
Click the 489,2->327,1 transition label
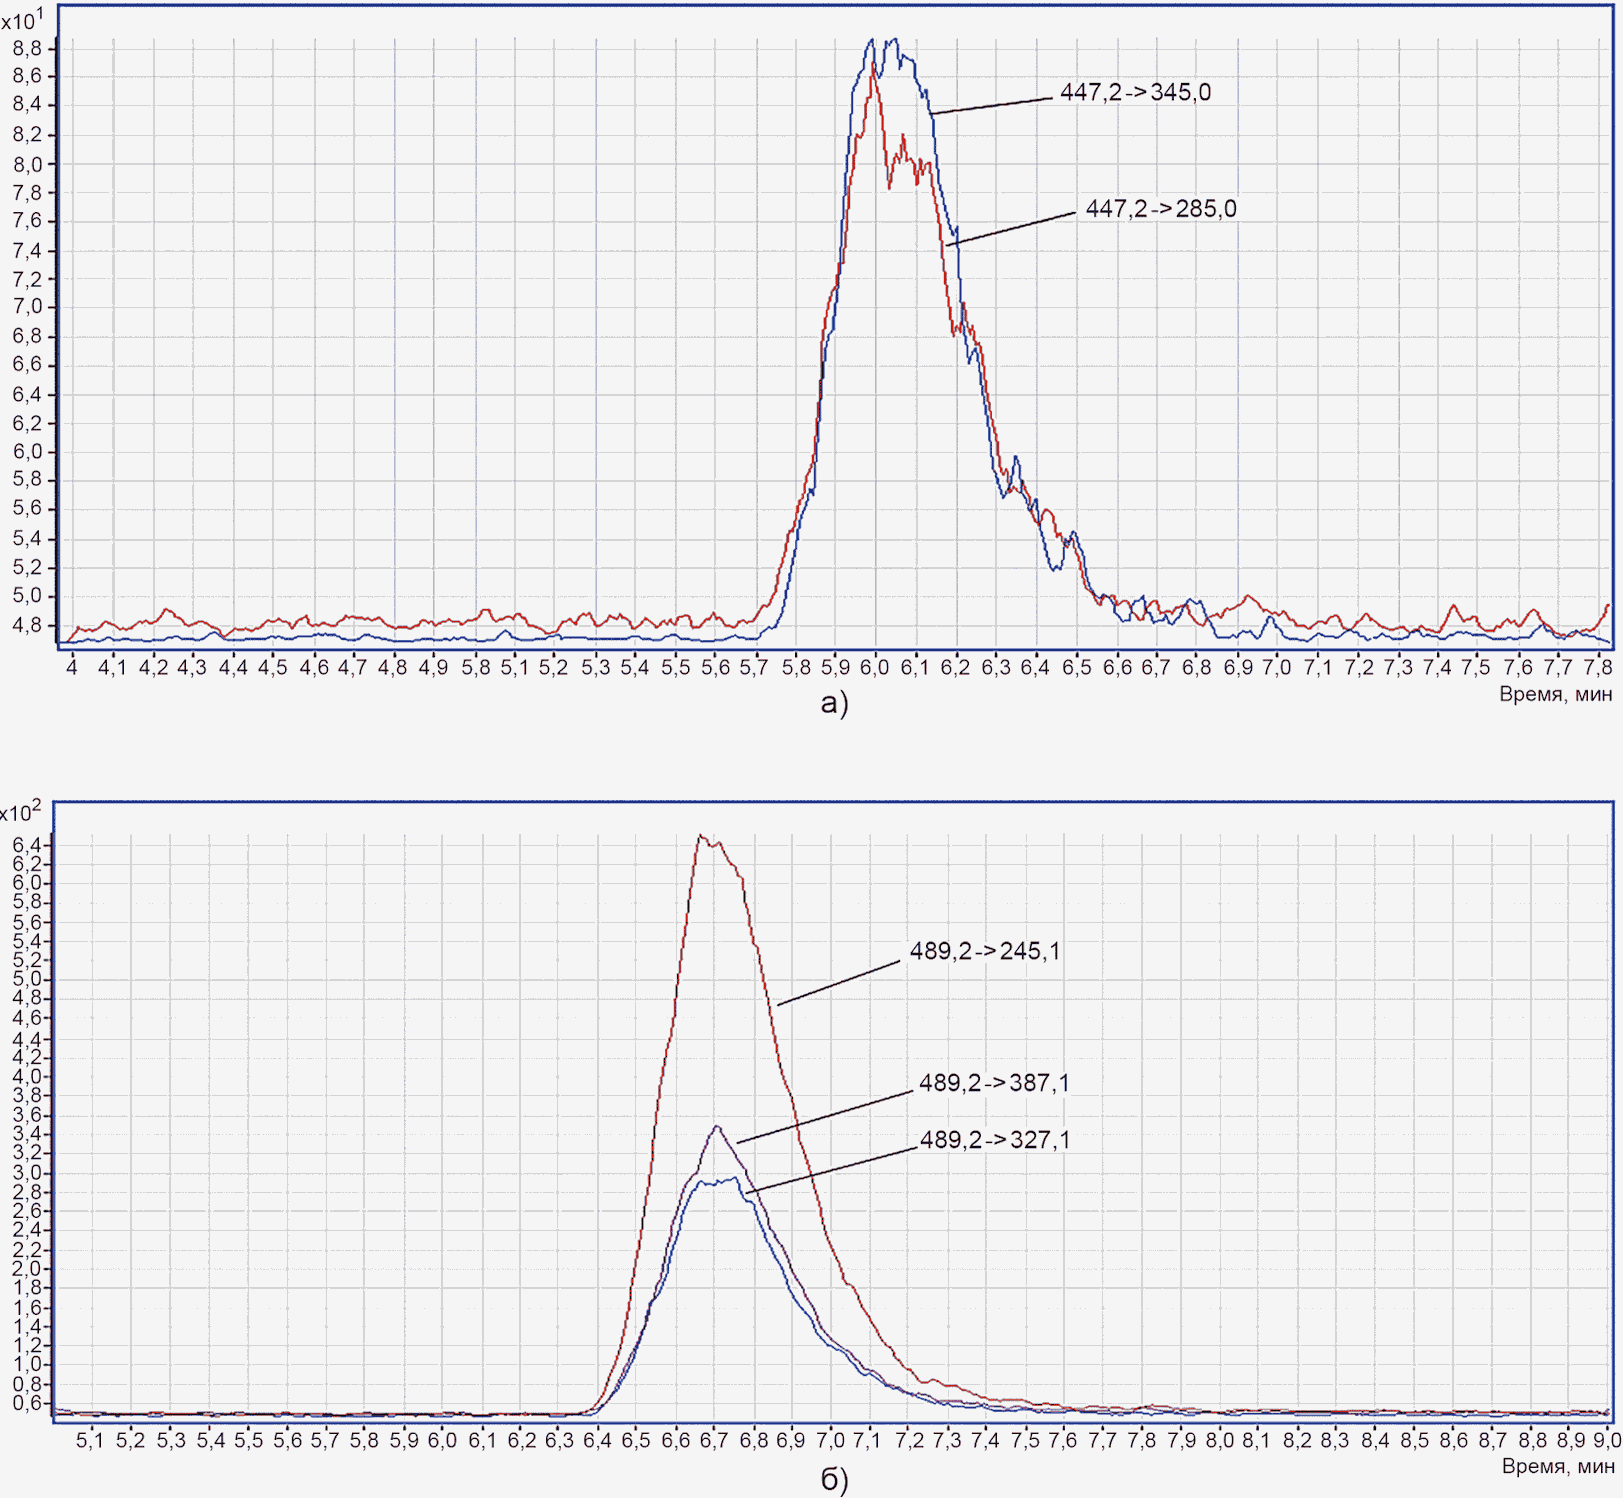pyautogui.click(x=995, y=1140)
